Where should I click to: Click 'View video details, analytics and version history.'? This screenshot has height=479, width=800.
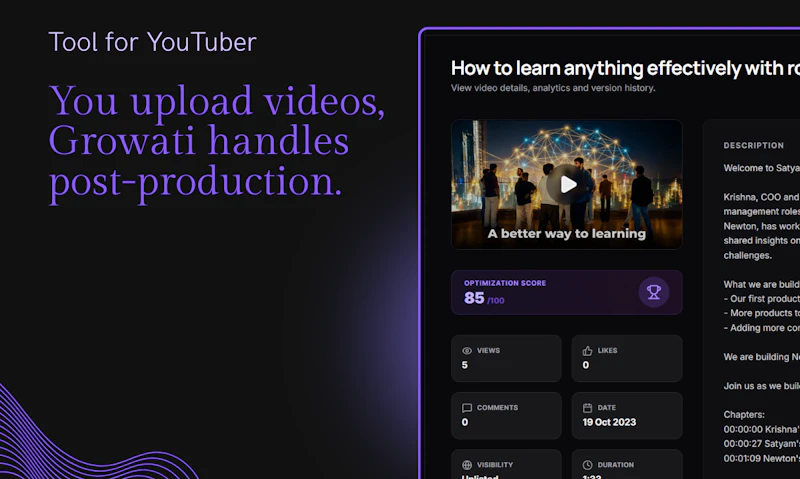coord(553,88)
